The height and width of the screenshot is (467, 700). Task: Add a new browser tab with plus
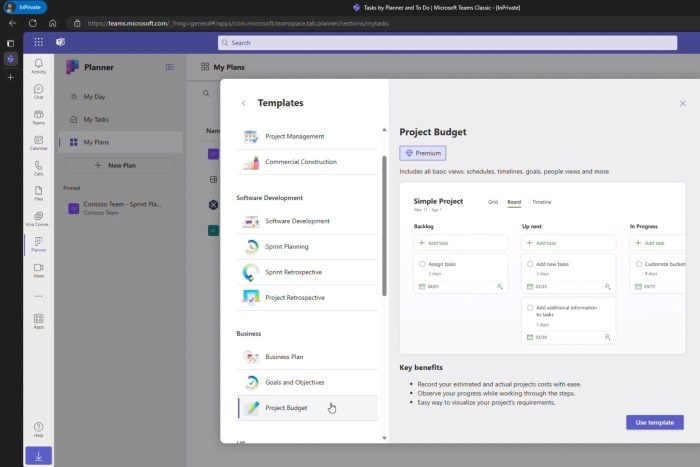10,77
